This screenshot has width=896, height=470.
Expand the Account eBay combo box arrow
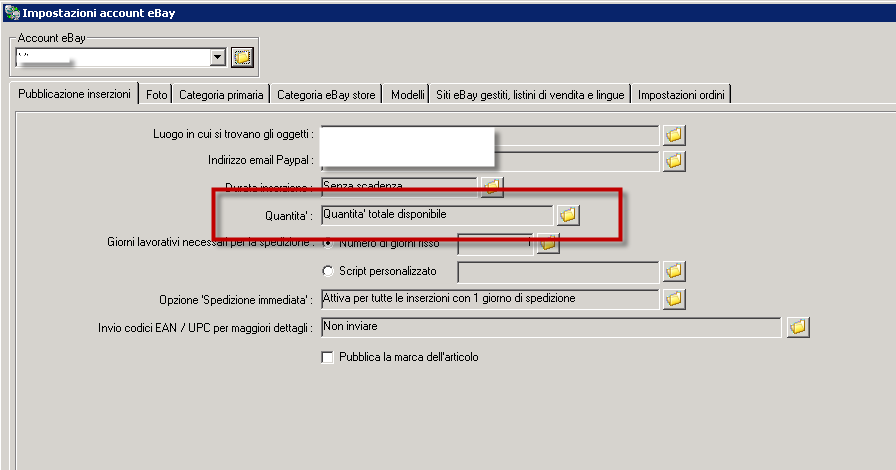(218, 57)
